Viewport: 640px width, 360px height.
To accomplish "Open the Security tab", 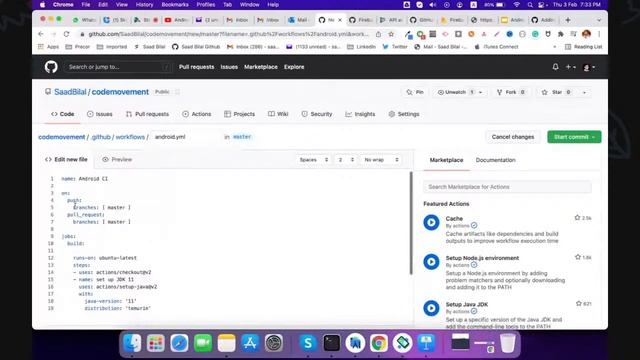I will tap(317, 114).
